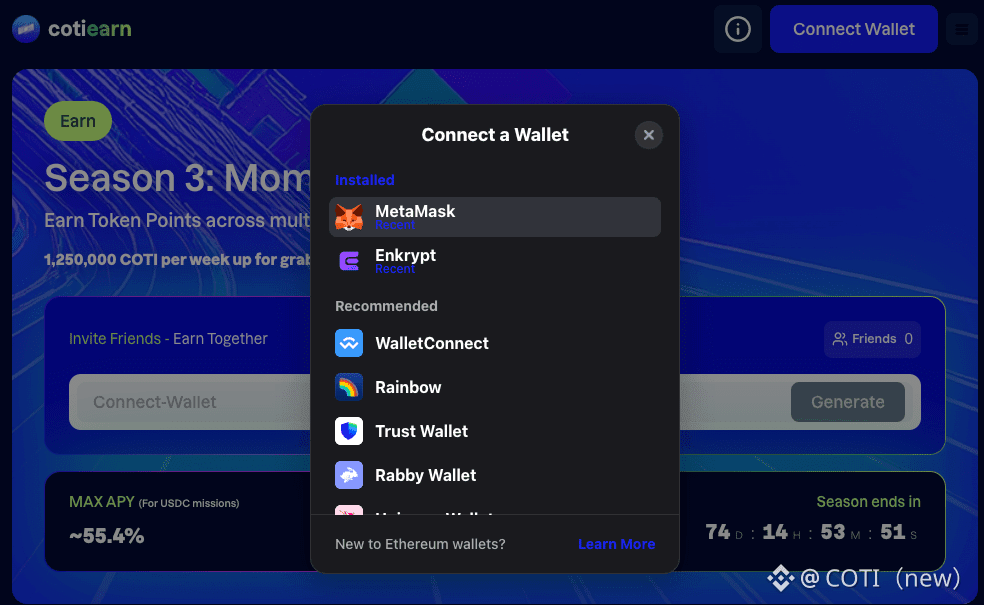Screen dimensions: 984x605
Task: Click the MAX APY label
Action: [x=102, y=502]
